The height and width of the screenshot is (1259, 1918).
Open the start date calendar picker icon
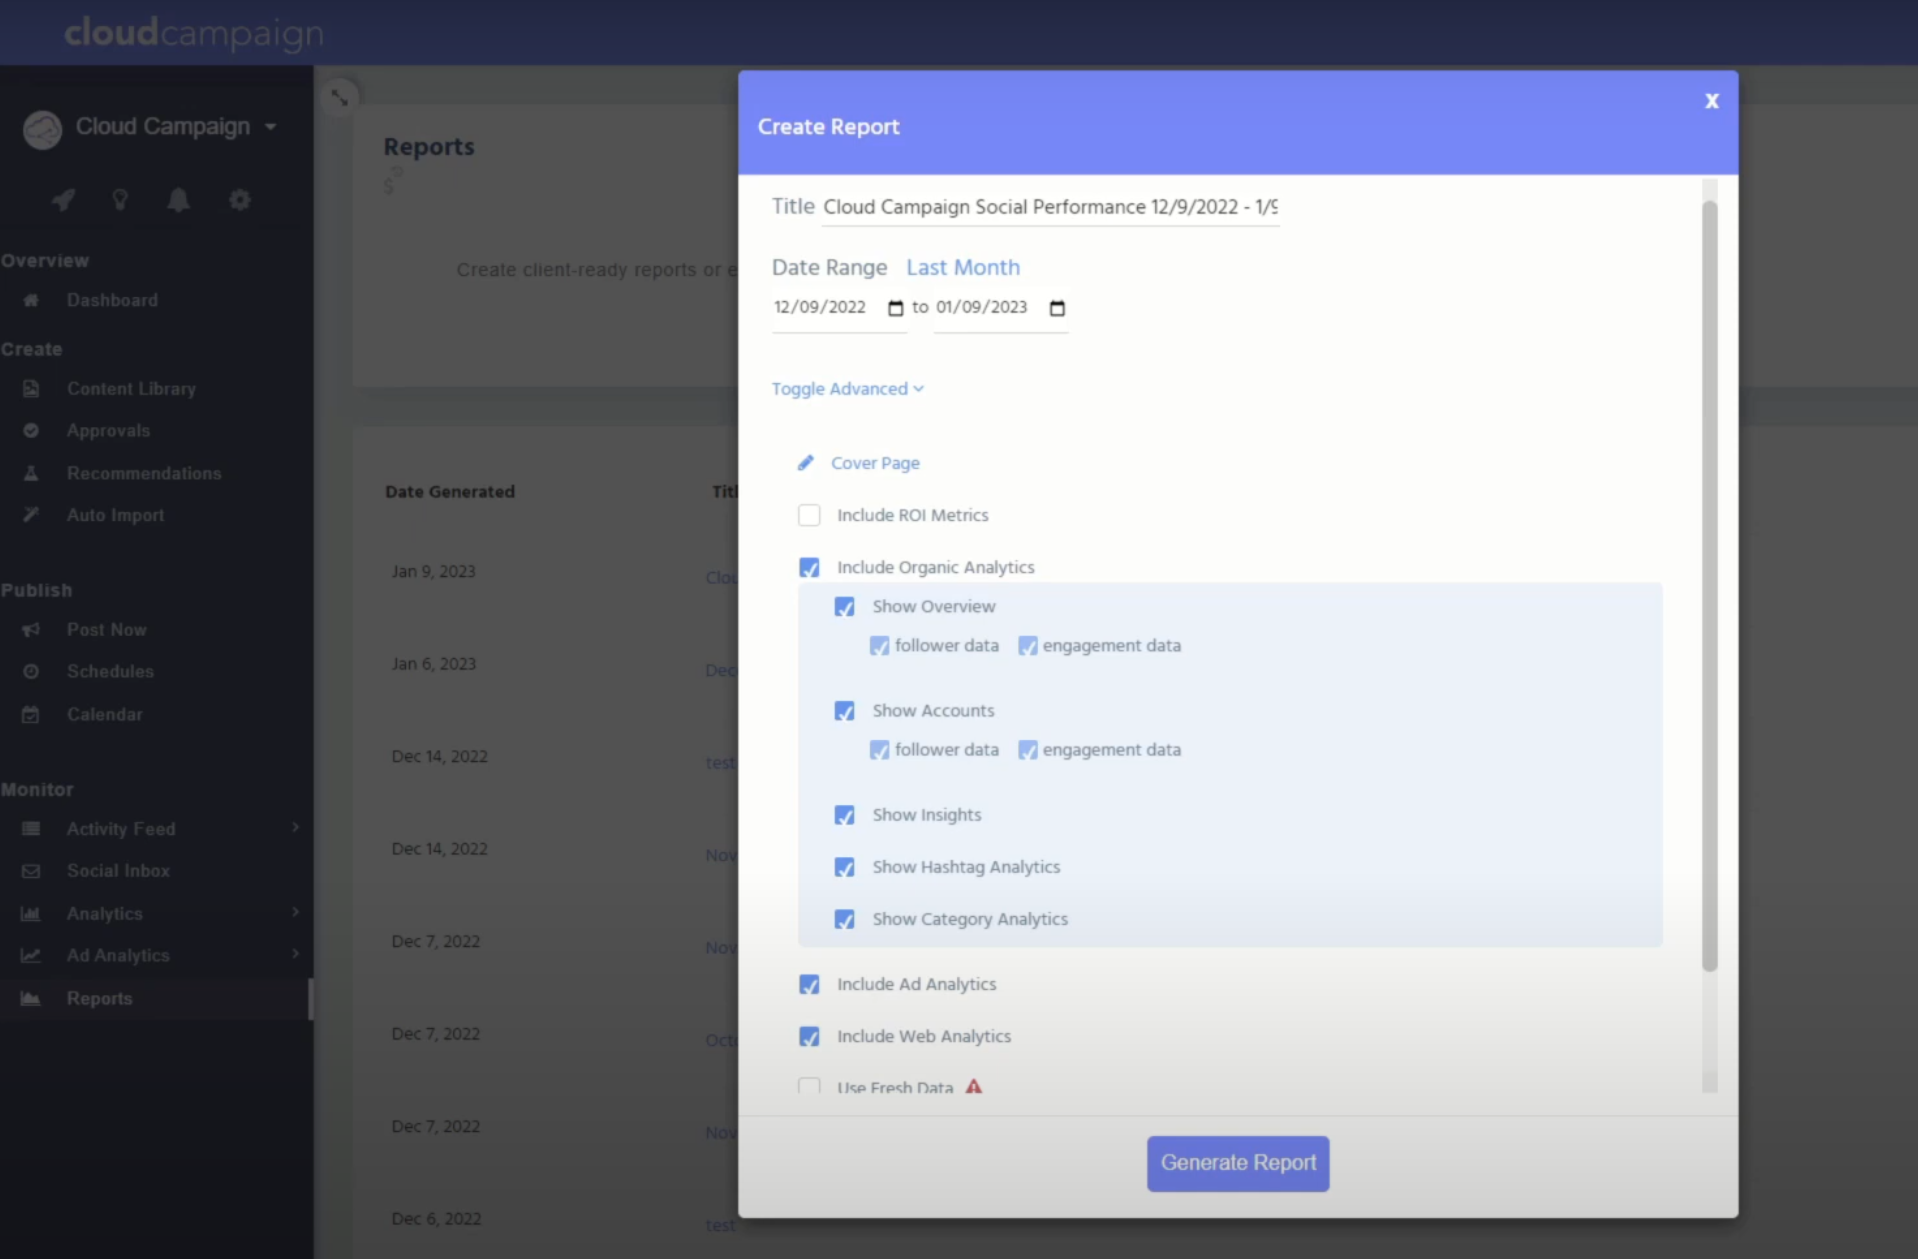tap(895, 308)
